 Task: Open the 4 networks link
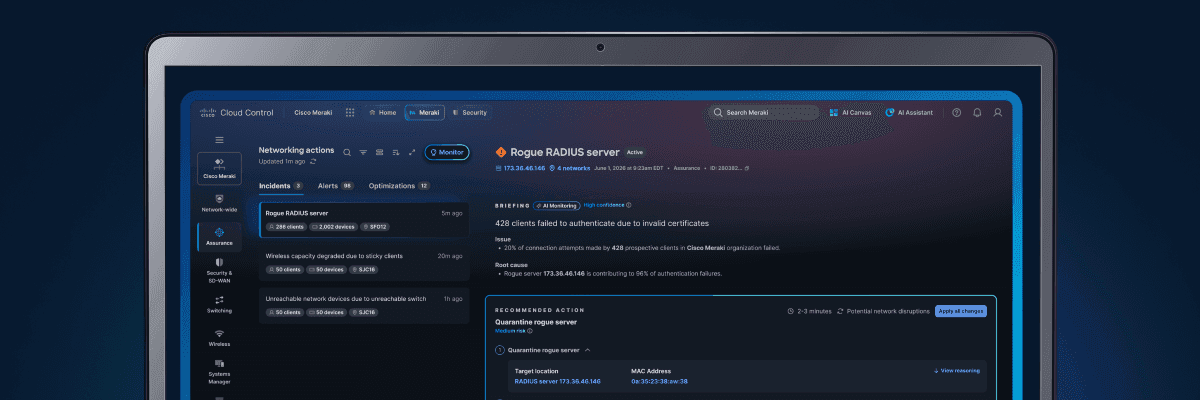pyautogui.click(x=570, y=169)
